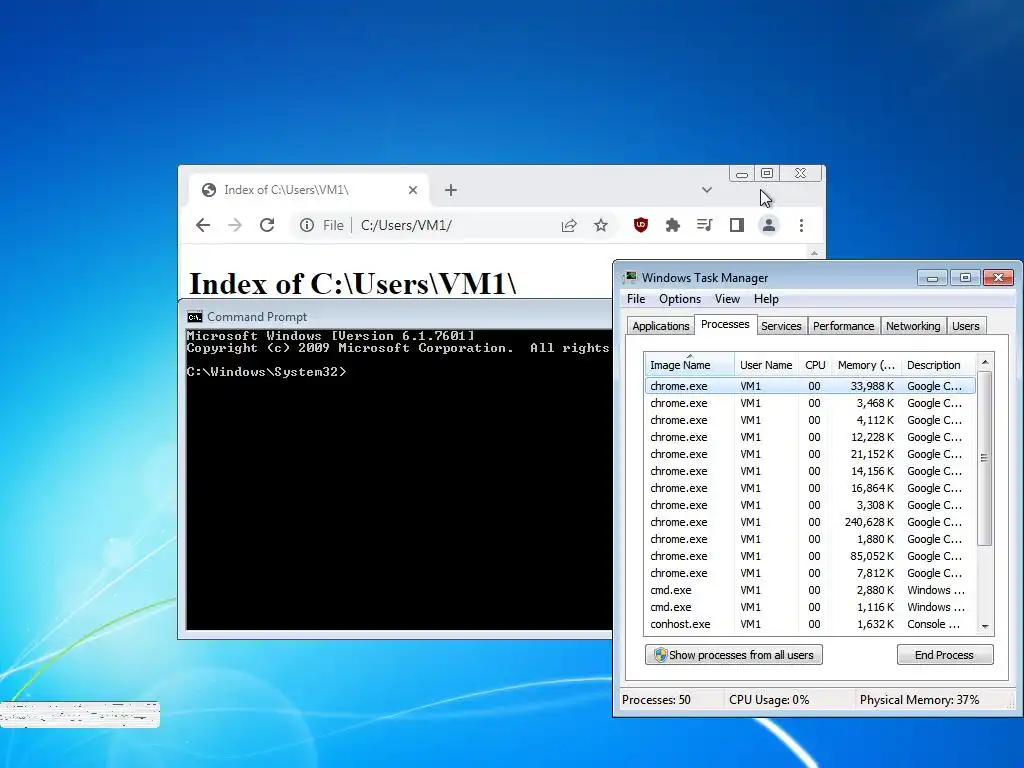Sort by Description column header

[x=938, y=365]
